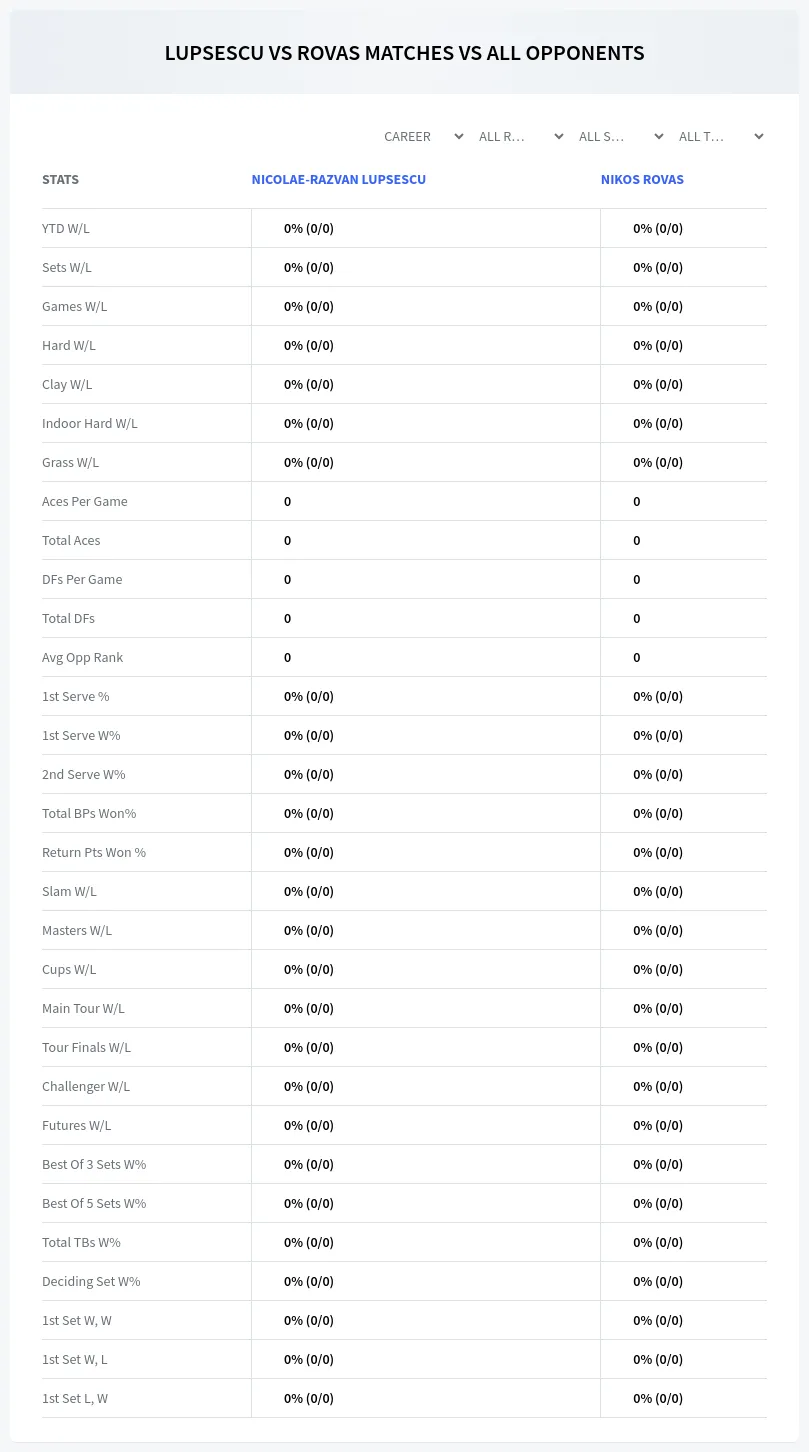Select the STATS column header
Image resolution: width=809 pixels, height=1452 pixels.
click(60, 180)
